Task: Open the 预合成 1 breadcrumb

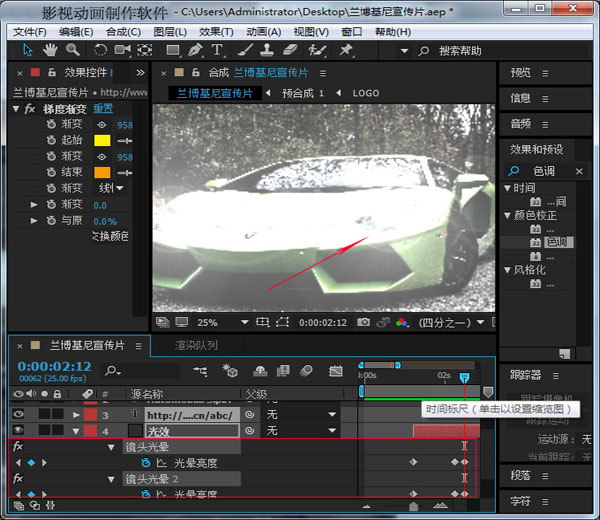Action: pyautogui.click(x=303, y=93)
